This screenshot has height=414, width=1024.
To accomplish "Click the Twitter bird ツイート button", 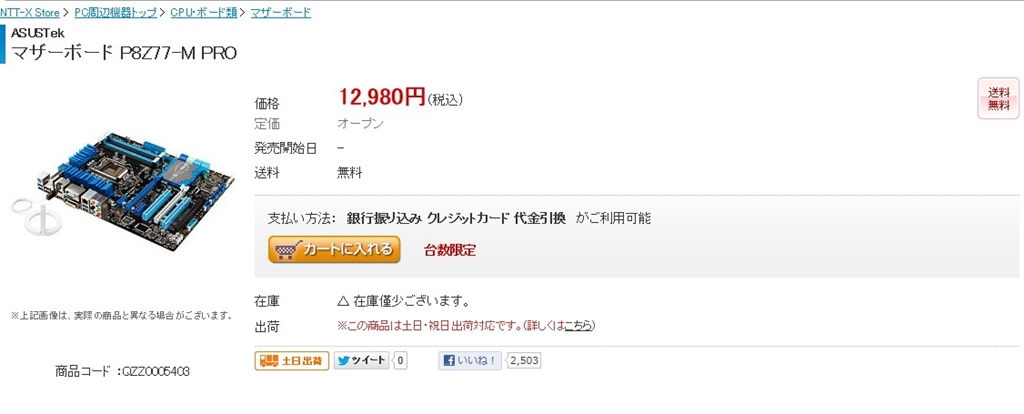I will (361, 360).
